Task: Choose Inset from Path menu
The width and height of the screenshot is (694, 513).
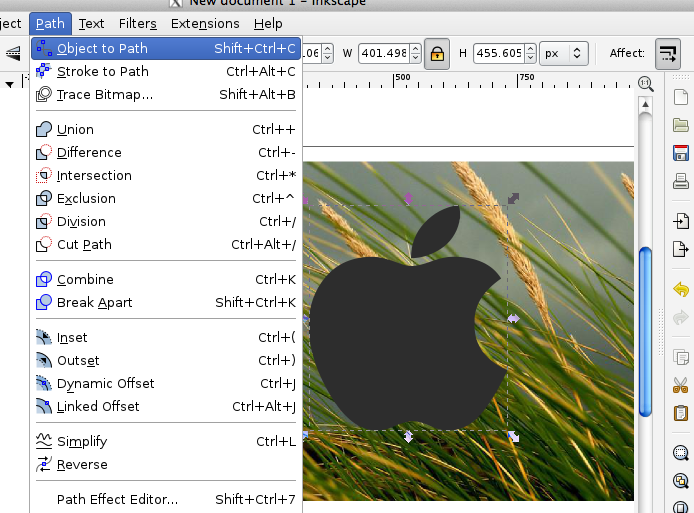Action: click(166, 337)
